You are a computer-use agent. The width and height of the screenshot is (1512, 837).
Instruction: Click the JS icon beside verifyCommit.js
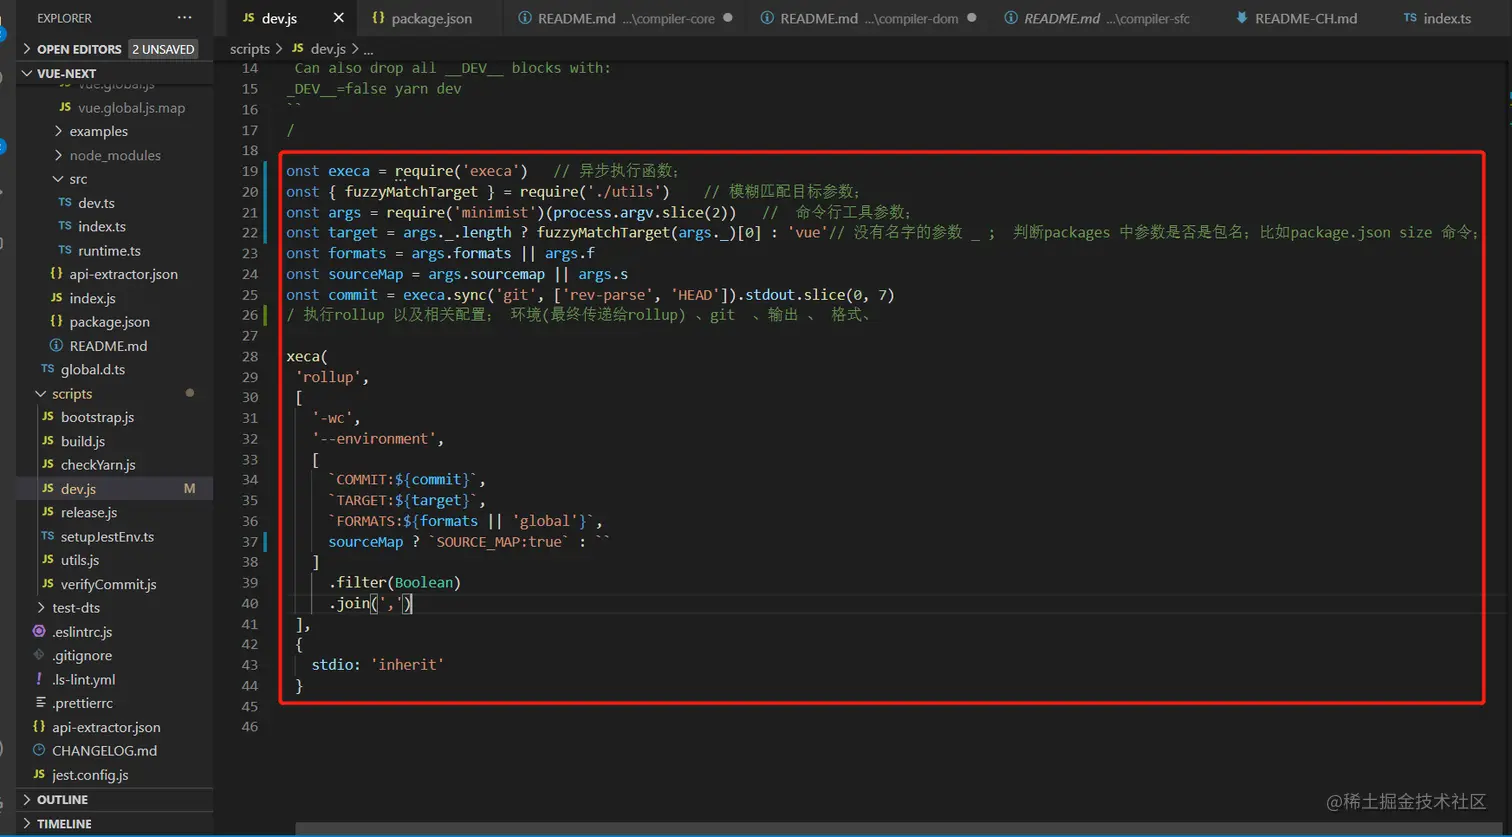(48, 584)
